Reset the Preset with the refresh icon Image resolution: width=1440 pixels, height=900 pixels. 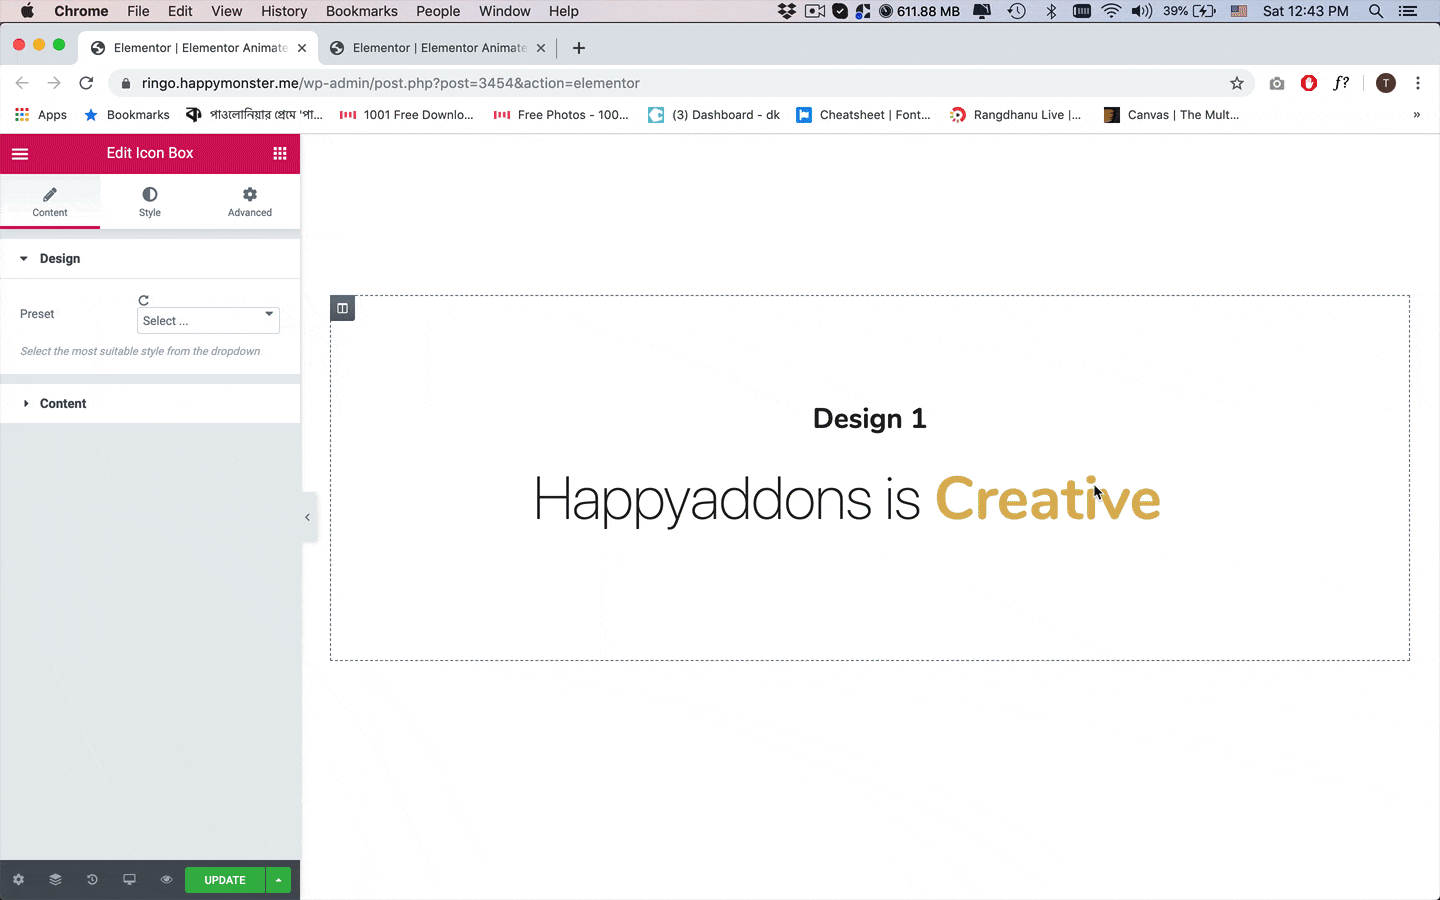click(x=143, y=300)
